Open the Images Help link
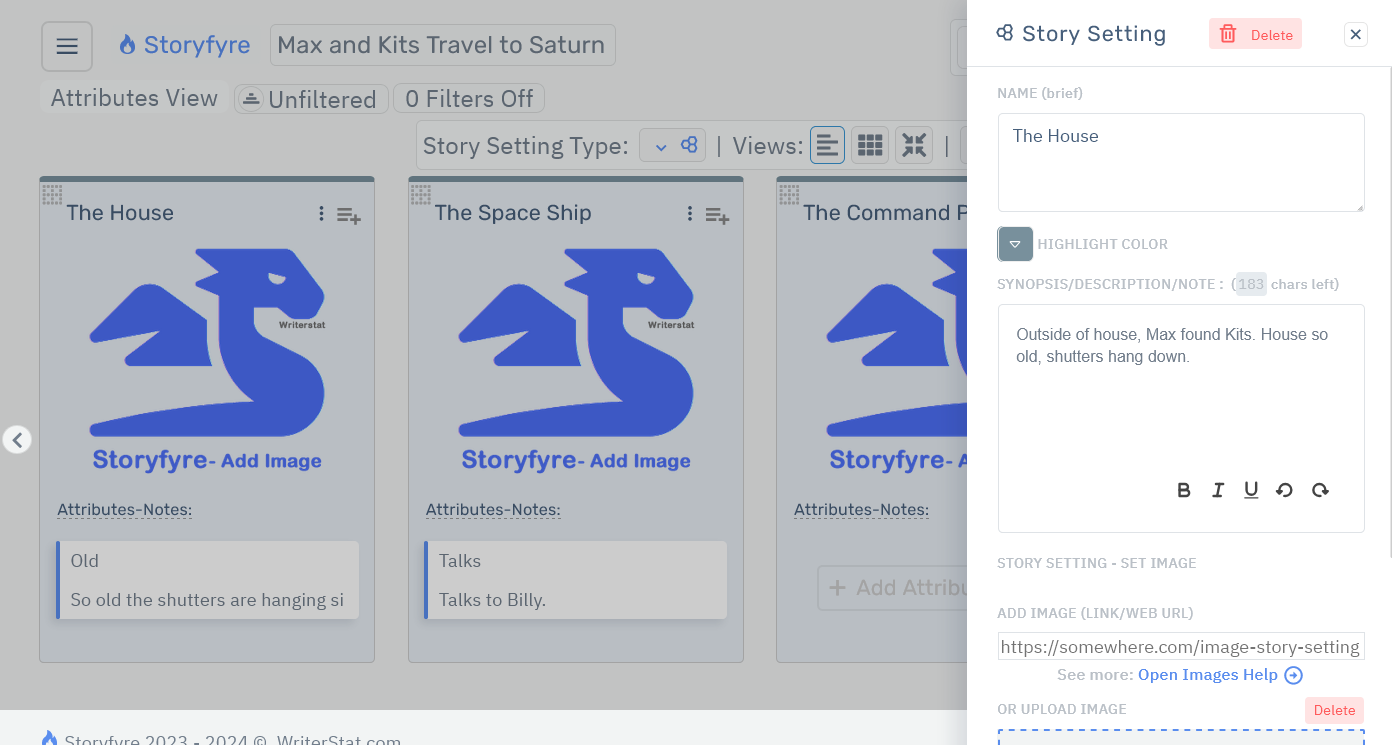1392x745 pixels. click(1209, 674)
